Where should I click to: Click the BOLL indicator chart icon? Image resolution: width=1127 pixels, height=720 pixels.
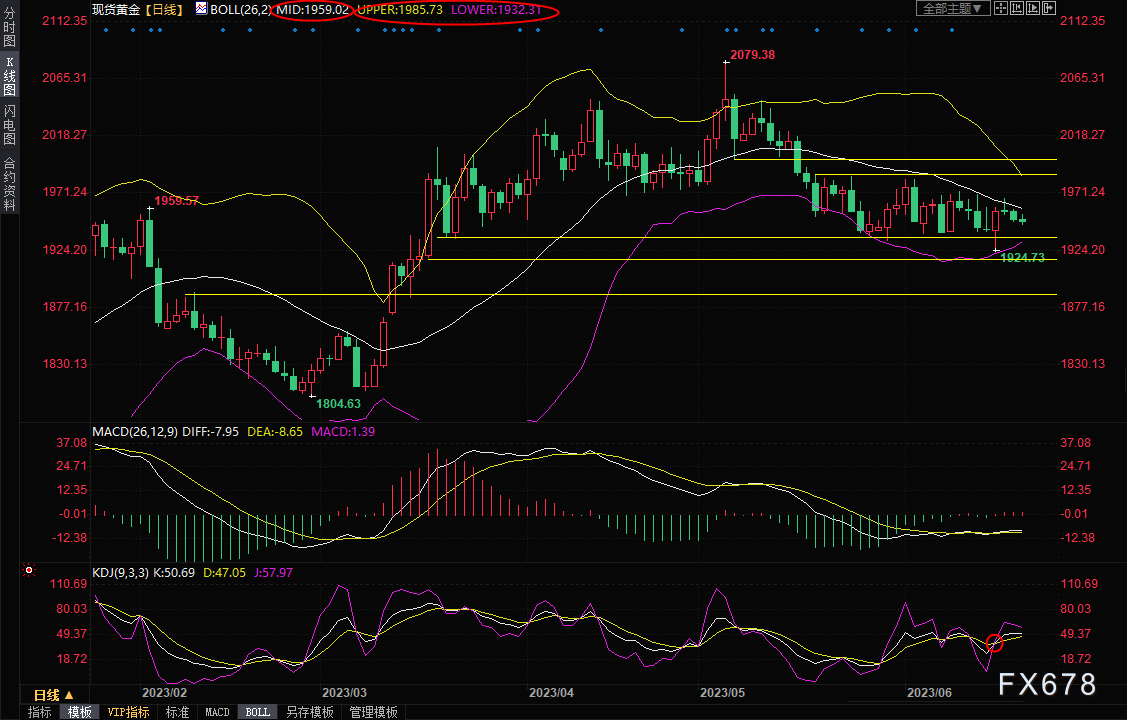(x=201, y=9)
